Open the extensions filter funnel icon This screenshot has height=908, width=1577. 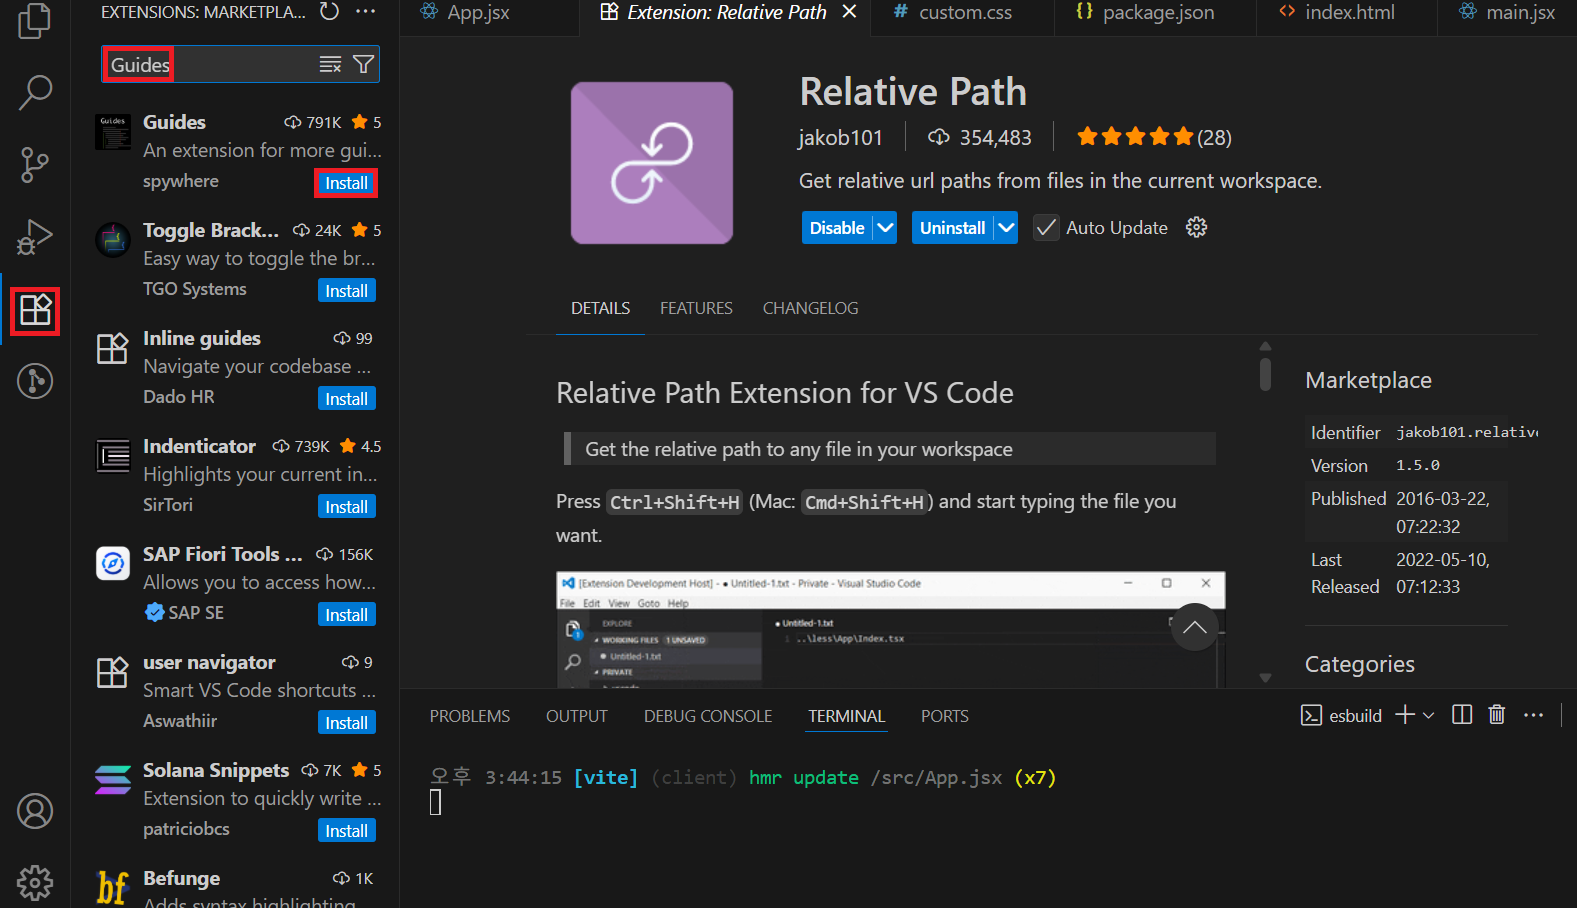coord(364,65)
